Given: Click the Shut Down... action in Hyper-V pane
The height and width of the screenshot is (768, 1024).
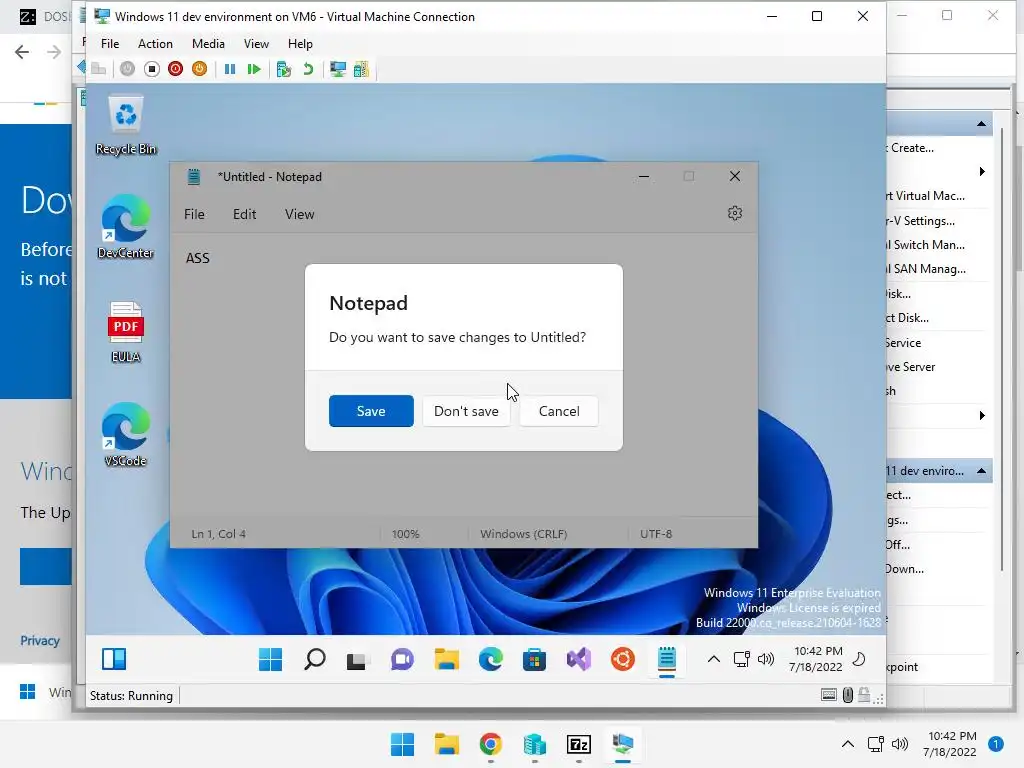Looking at the screenshot, I should click(904, 569).
